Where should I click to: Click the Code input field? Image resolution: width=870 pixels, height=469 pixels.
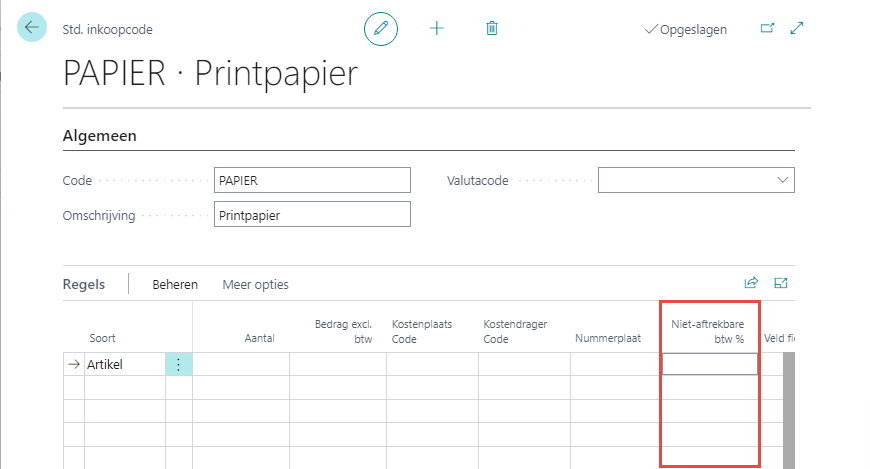(312, 180)
